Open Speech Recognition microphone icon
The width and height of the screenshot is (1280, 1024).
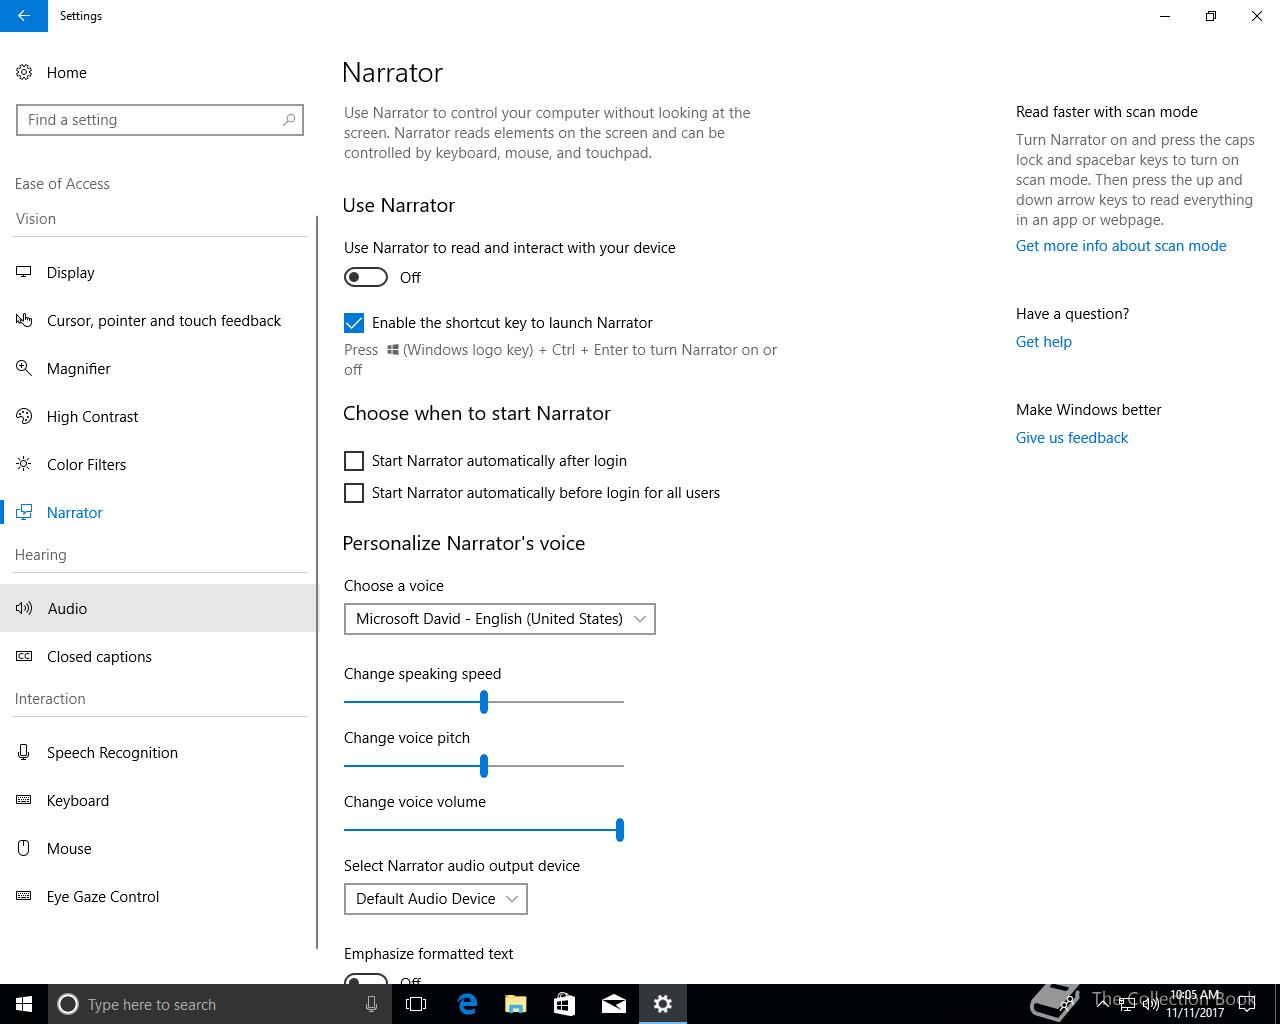click(24, 752)
